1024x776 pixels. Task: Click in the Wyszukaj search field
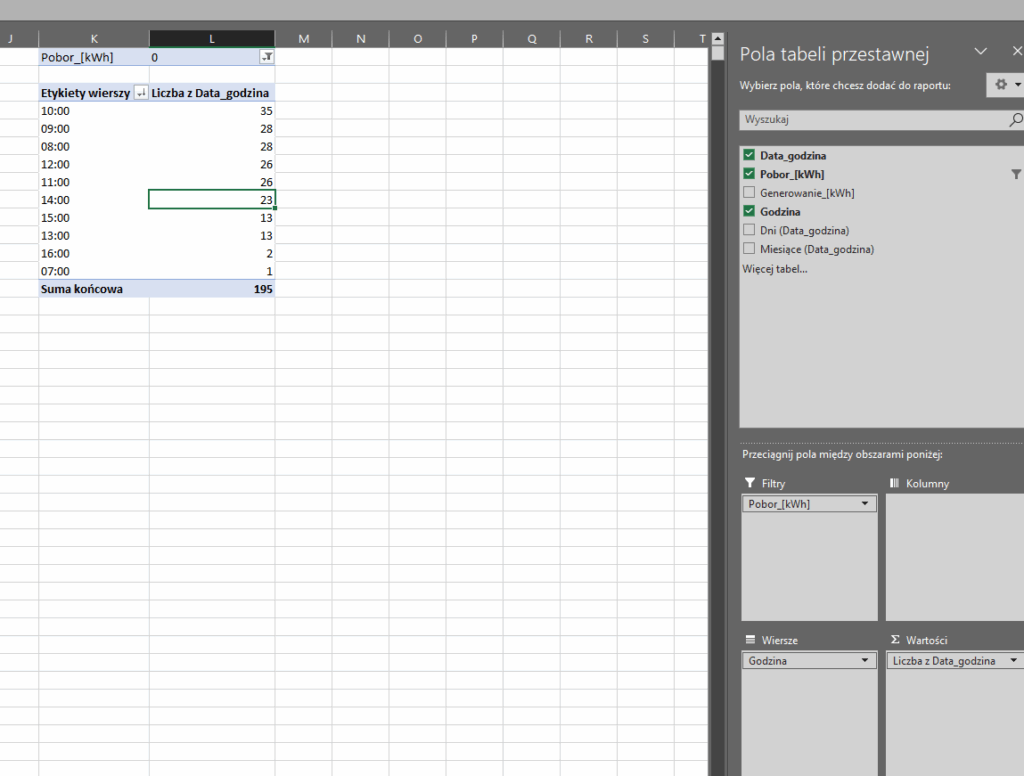coord(870,120)
